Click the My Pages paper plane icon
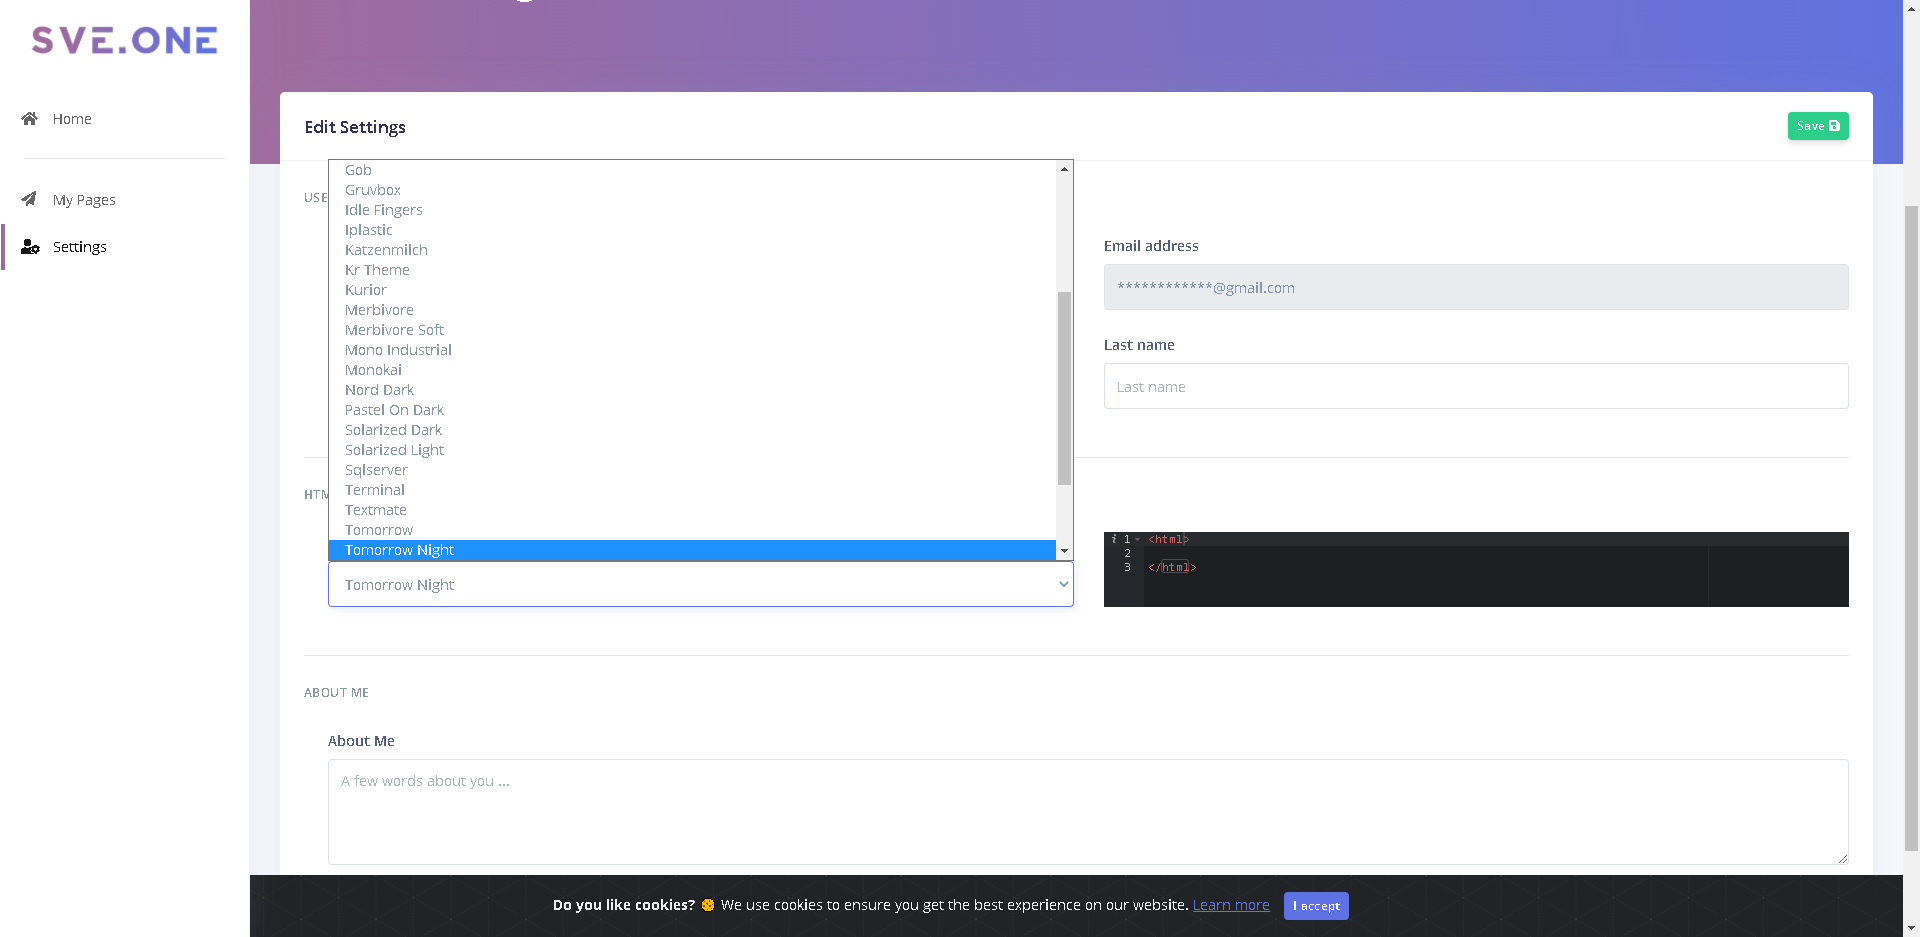The height and width of the screenshot is (937, 1920). (x=30, y=199)
